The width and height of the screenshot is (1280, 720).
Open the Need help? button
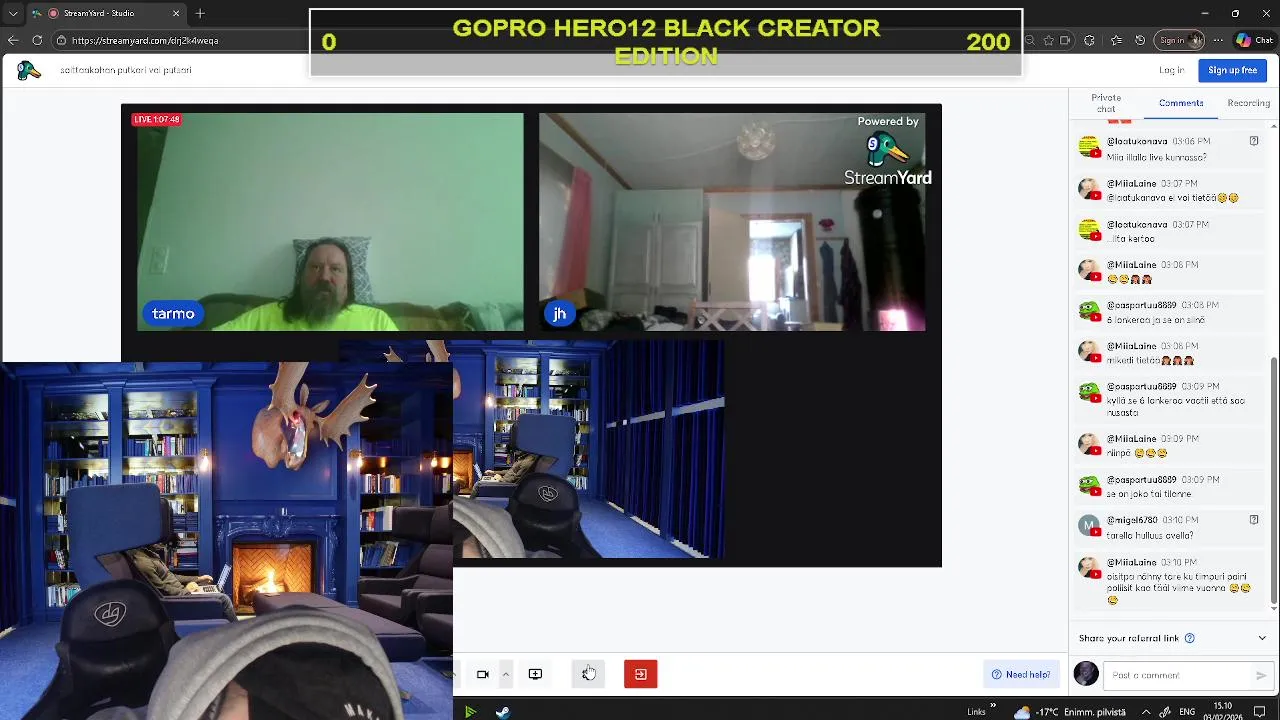point(1021,674)
